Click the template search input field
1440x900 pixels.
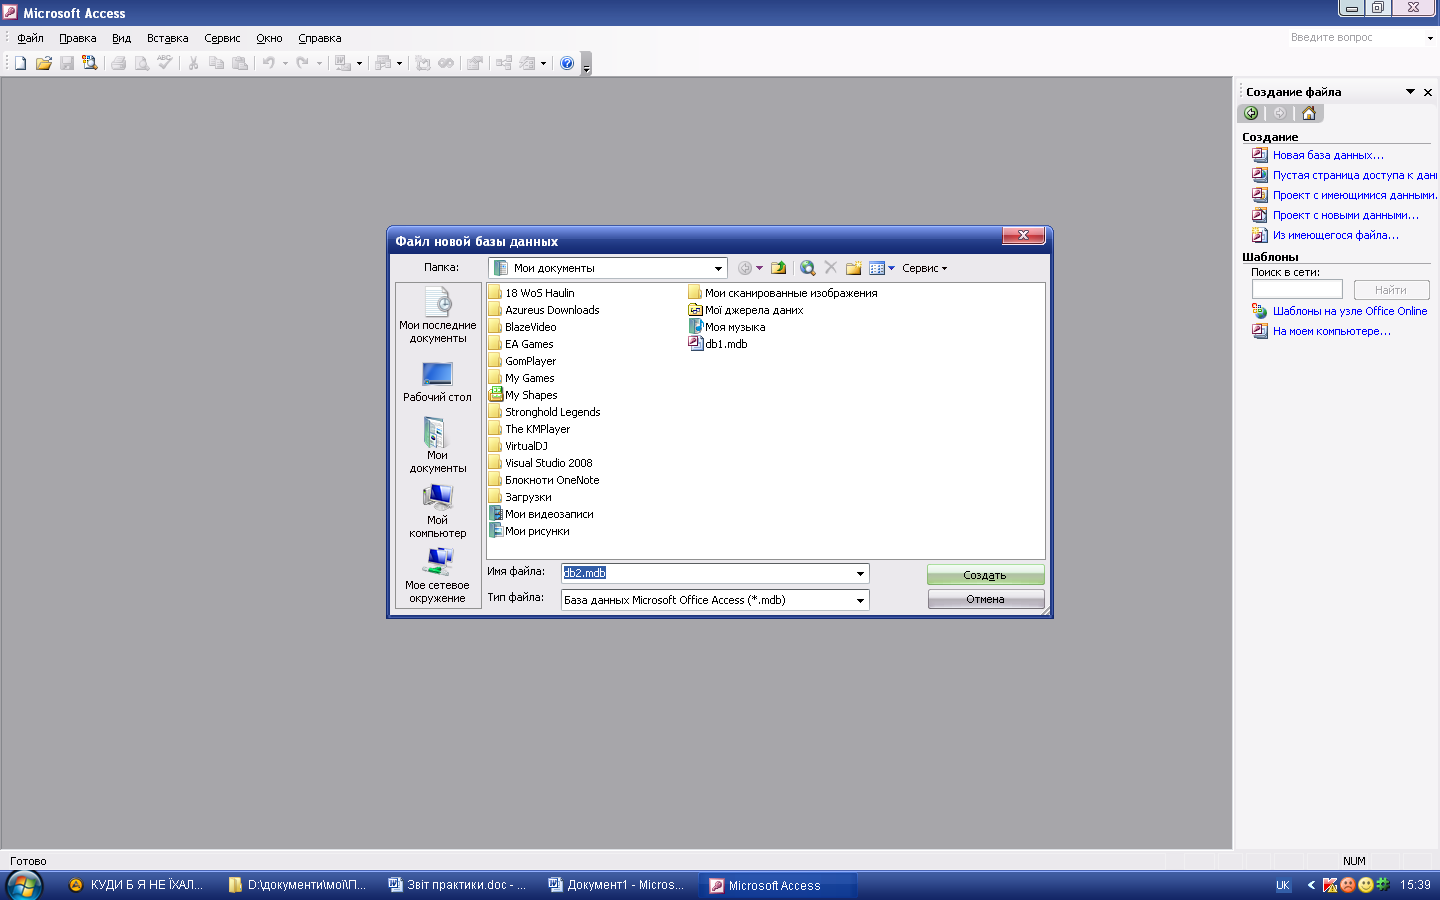(x=1297, y=289)
